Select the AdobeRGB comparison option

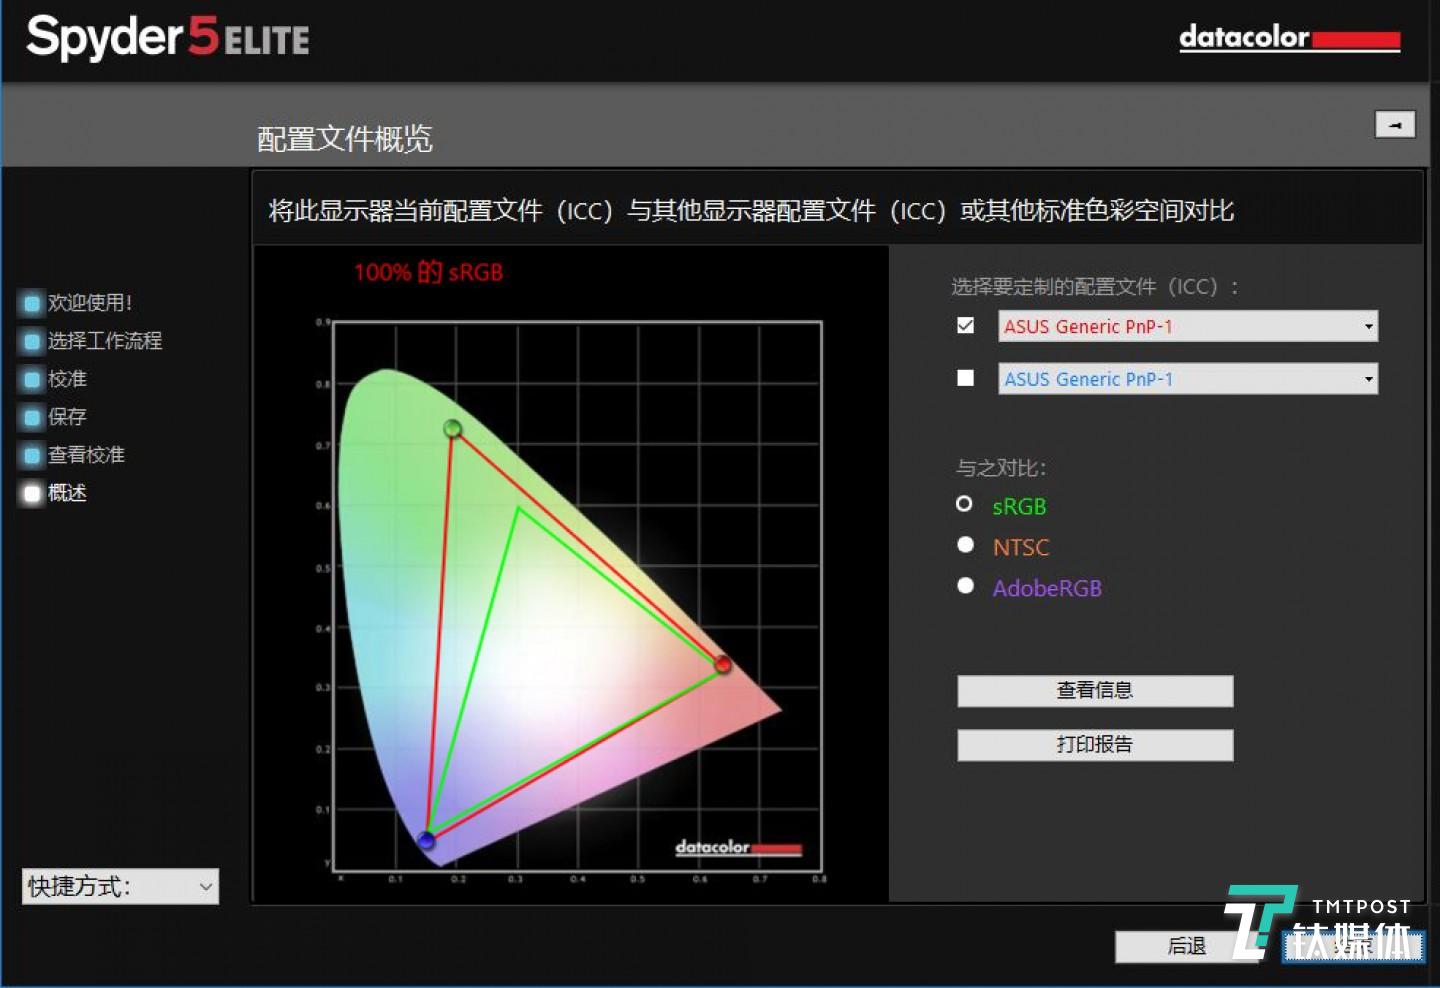pyautogui.click(x=964, y=585)
